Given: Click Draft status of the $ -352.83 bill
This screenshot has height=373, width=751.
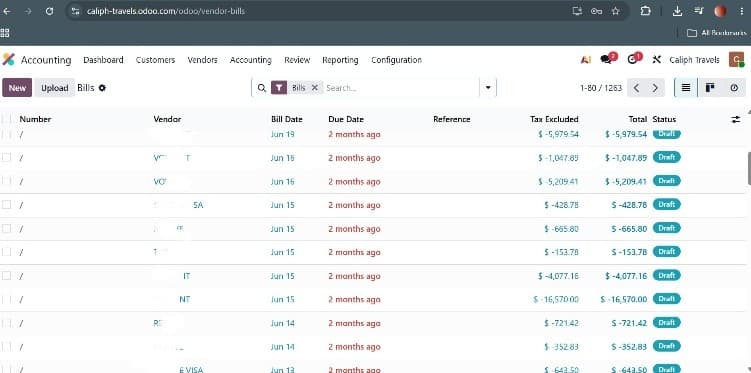Looking at the screenshot, I should [666, 346].
